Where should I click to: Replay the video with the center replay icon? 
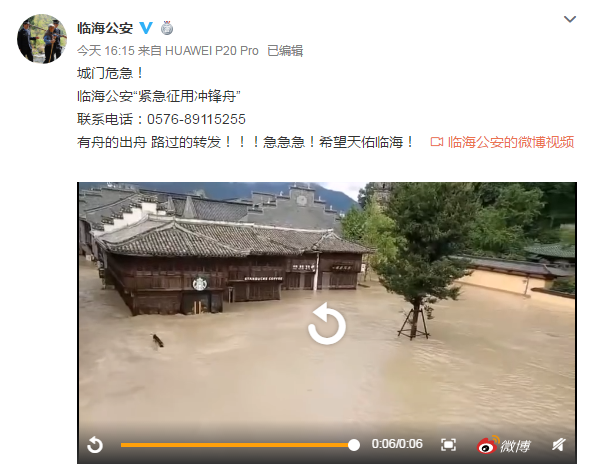tap(327, 323)
